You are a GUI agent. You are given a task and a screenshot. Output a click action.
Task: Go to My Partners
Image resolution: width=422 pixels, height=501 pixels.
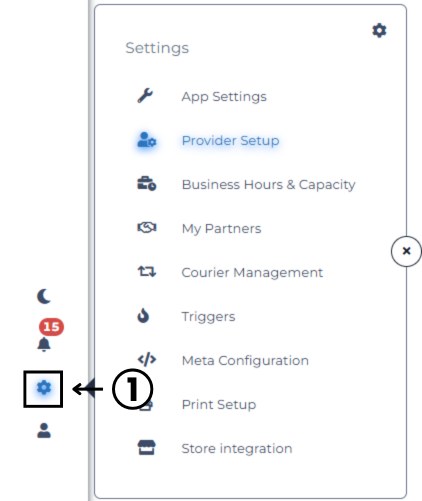(x=221, y=229)
